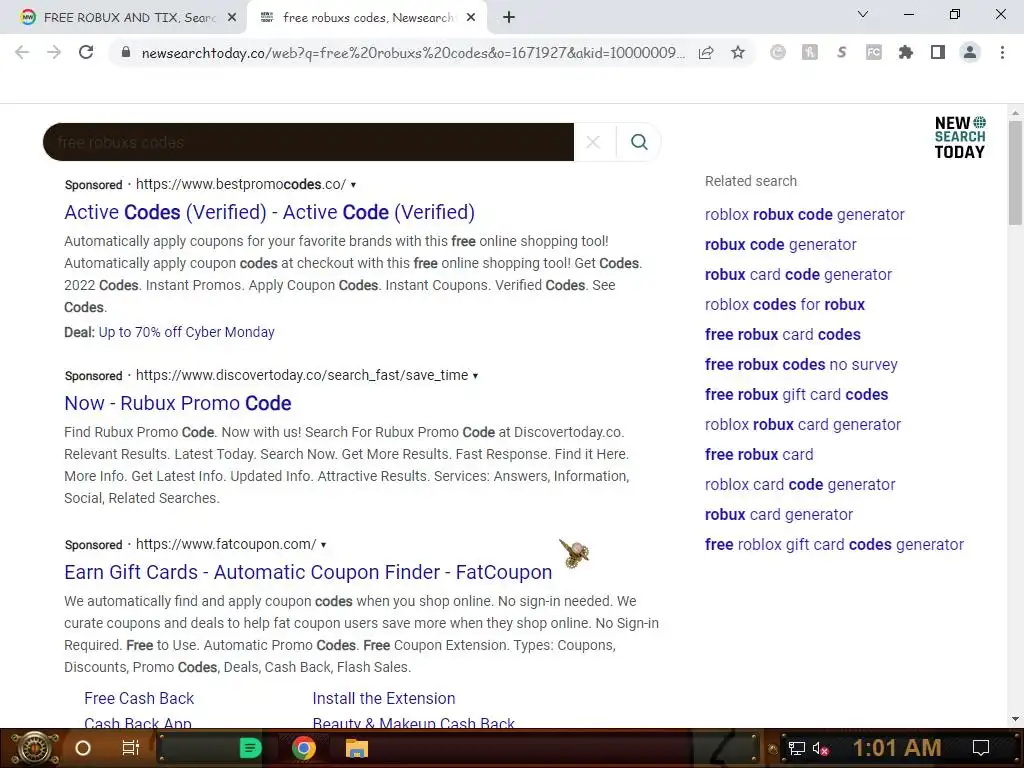The image size is (1024, 768).
Task: Share this page icon
Action: click(706, 52)
